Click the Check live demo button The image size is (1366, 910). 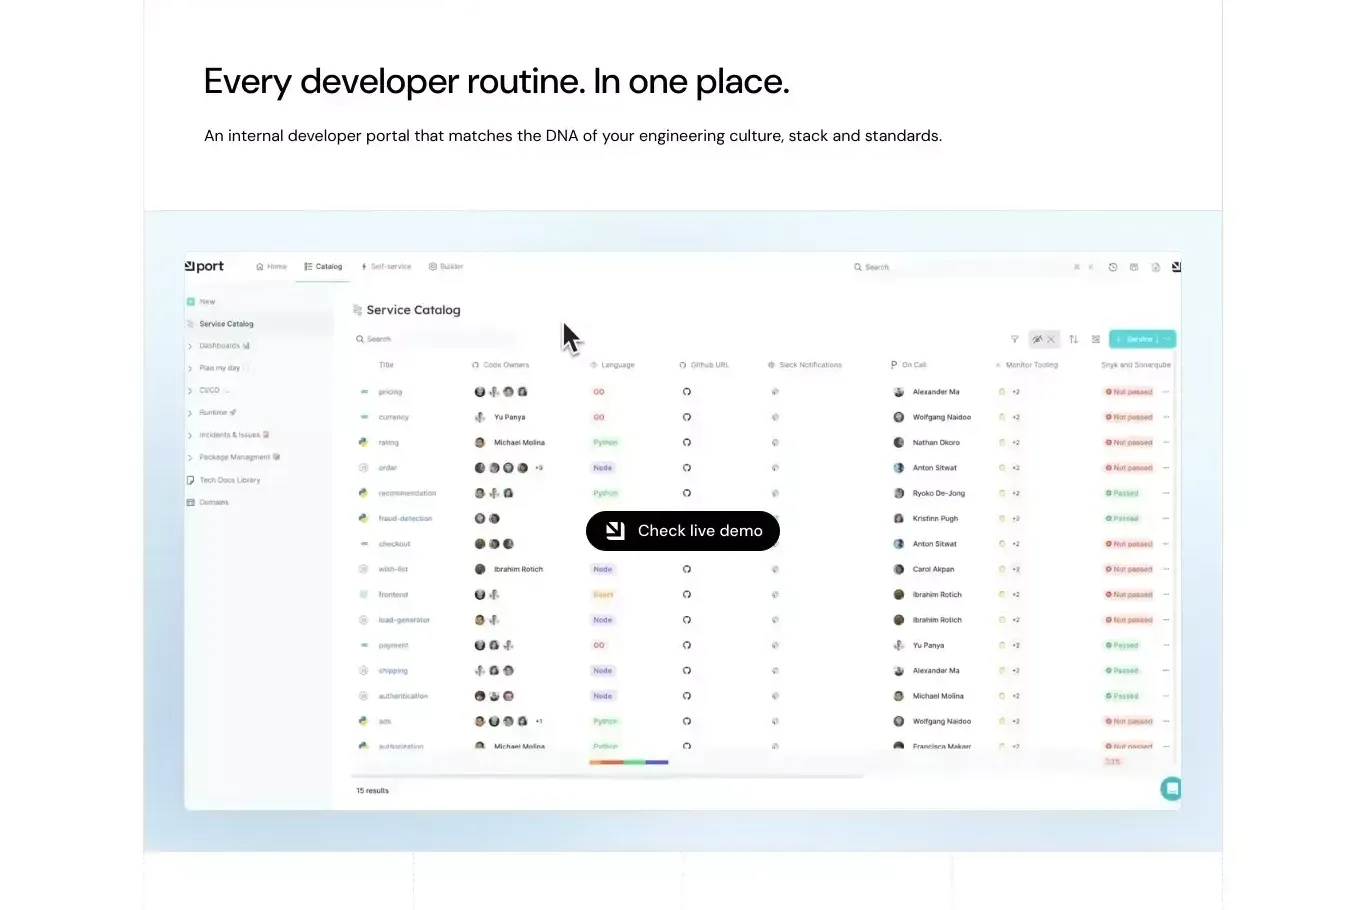tap(683, 531)
